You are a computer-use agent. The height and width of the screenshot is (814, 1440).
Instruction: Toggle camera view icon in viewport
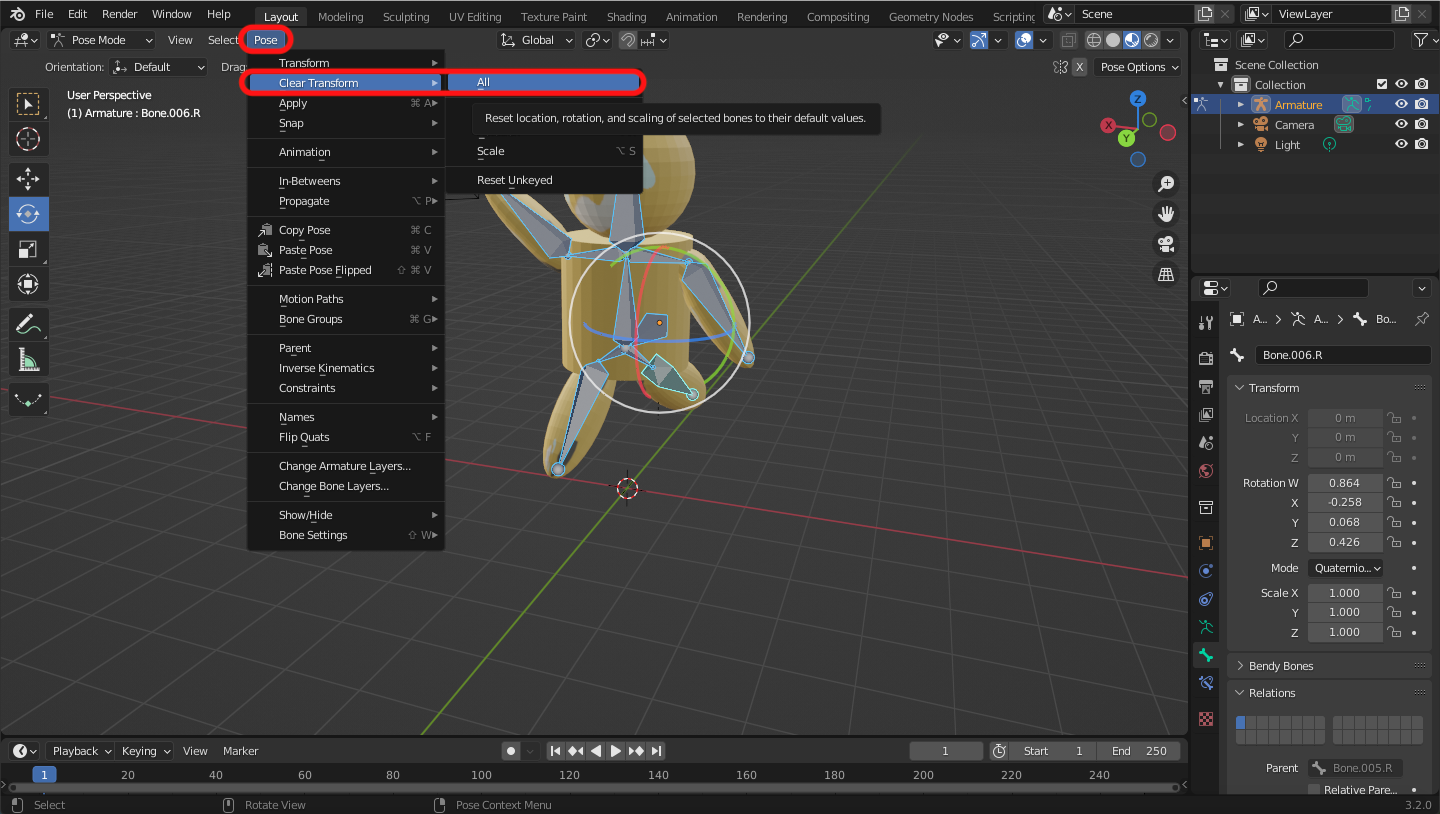point(1166,244)
